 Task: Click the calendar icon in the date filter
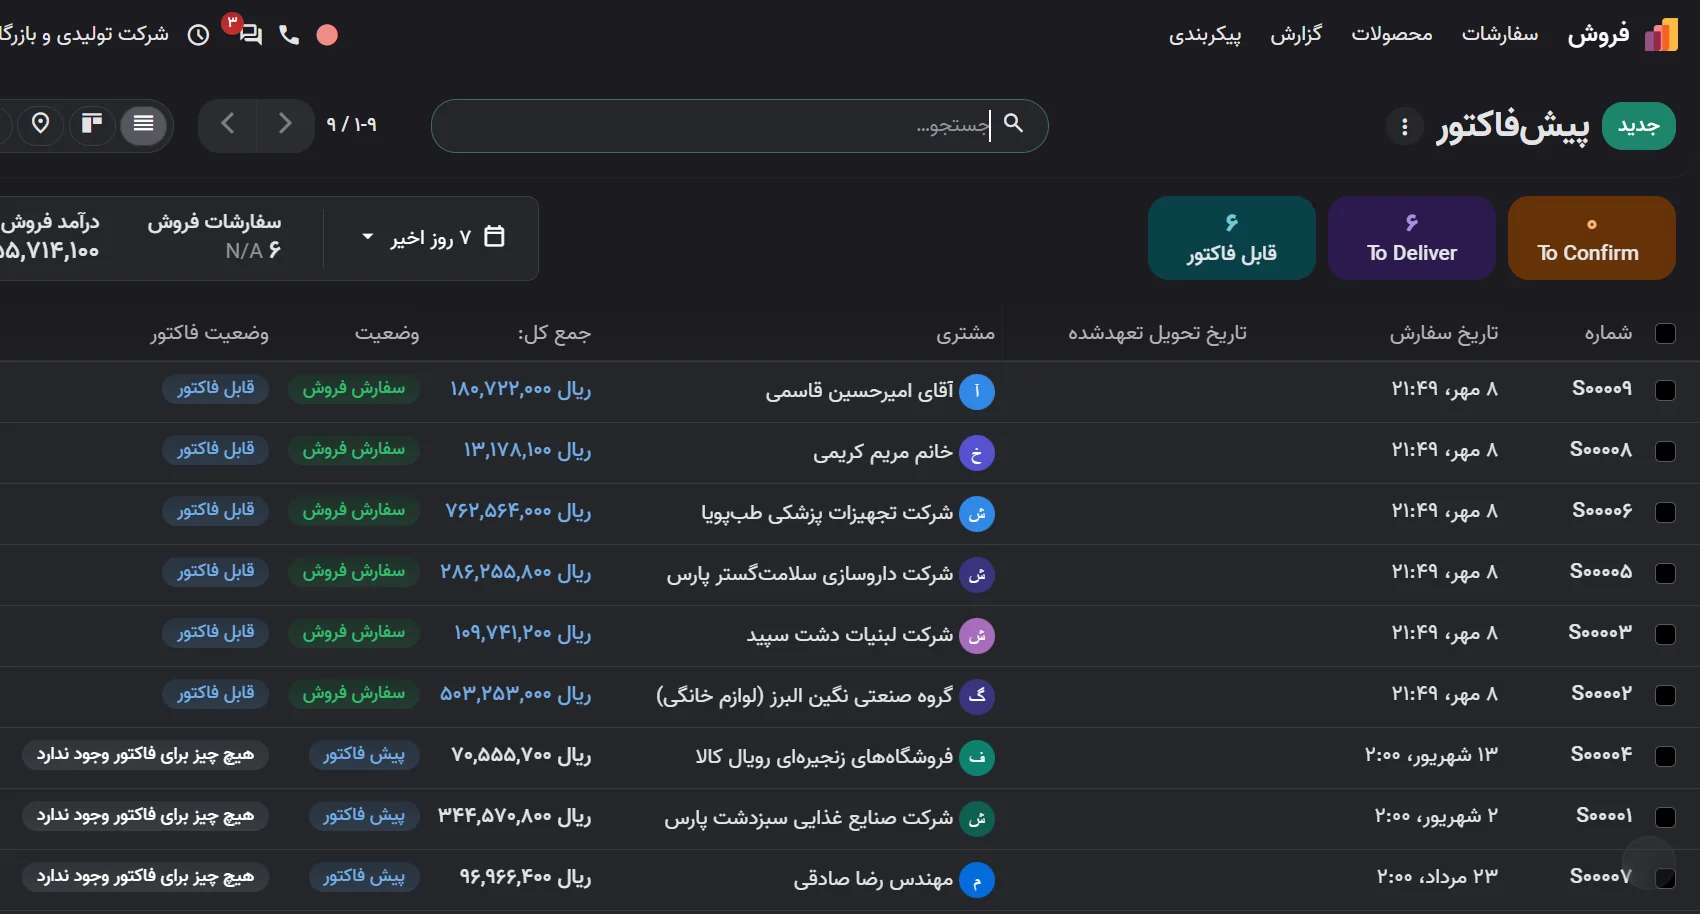(x=494, y=237)
